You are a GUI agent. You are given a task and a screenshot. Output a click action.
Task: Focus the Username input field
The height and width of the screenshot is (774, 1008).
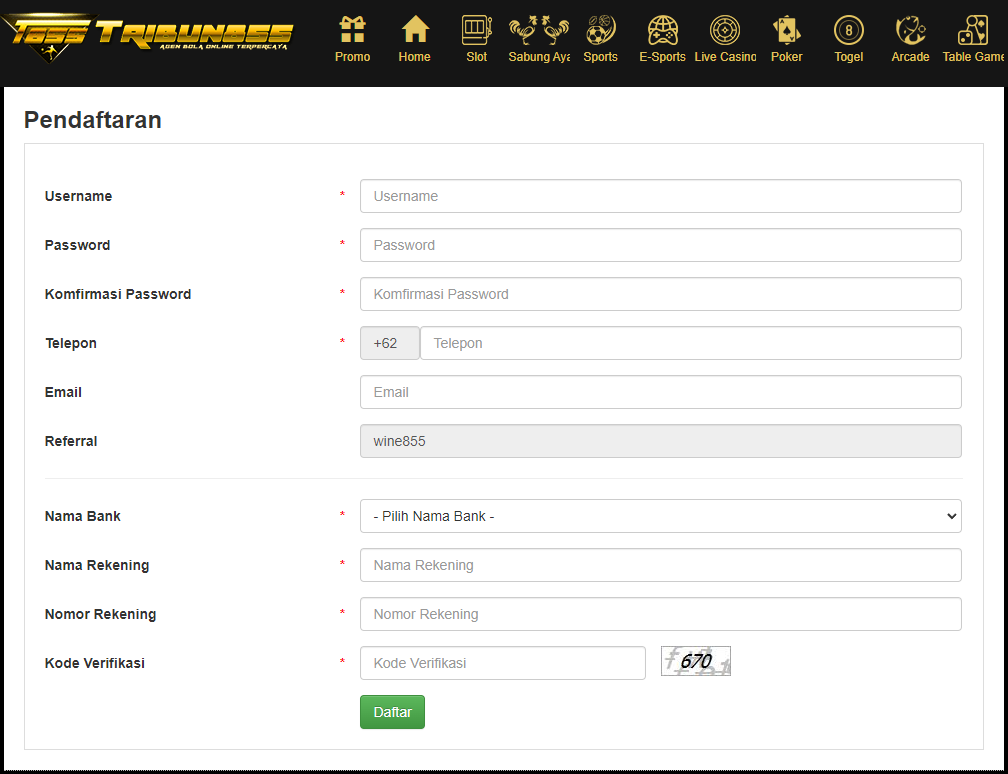click(660, 196)
